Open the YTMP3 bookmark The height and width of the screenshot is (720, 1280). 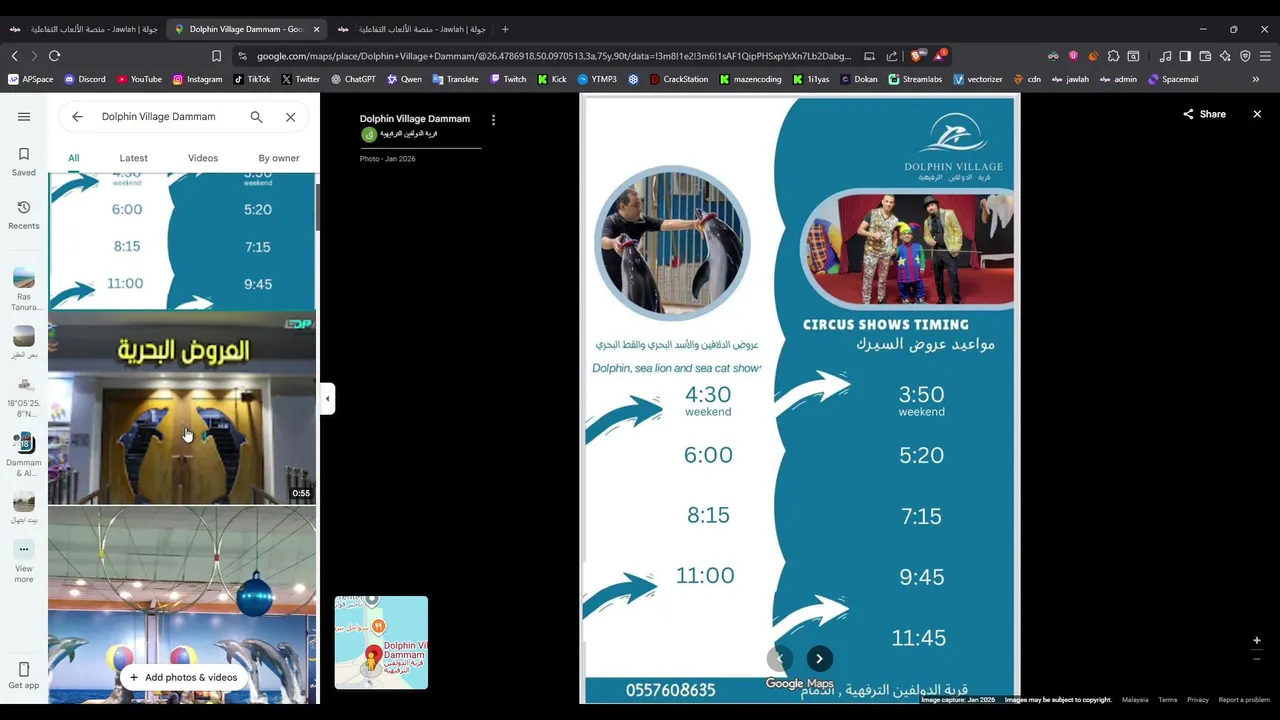(x=597, y=79)
